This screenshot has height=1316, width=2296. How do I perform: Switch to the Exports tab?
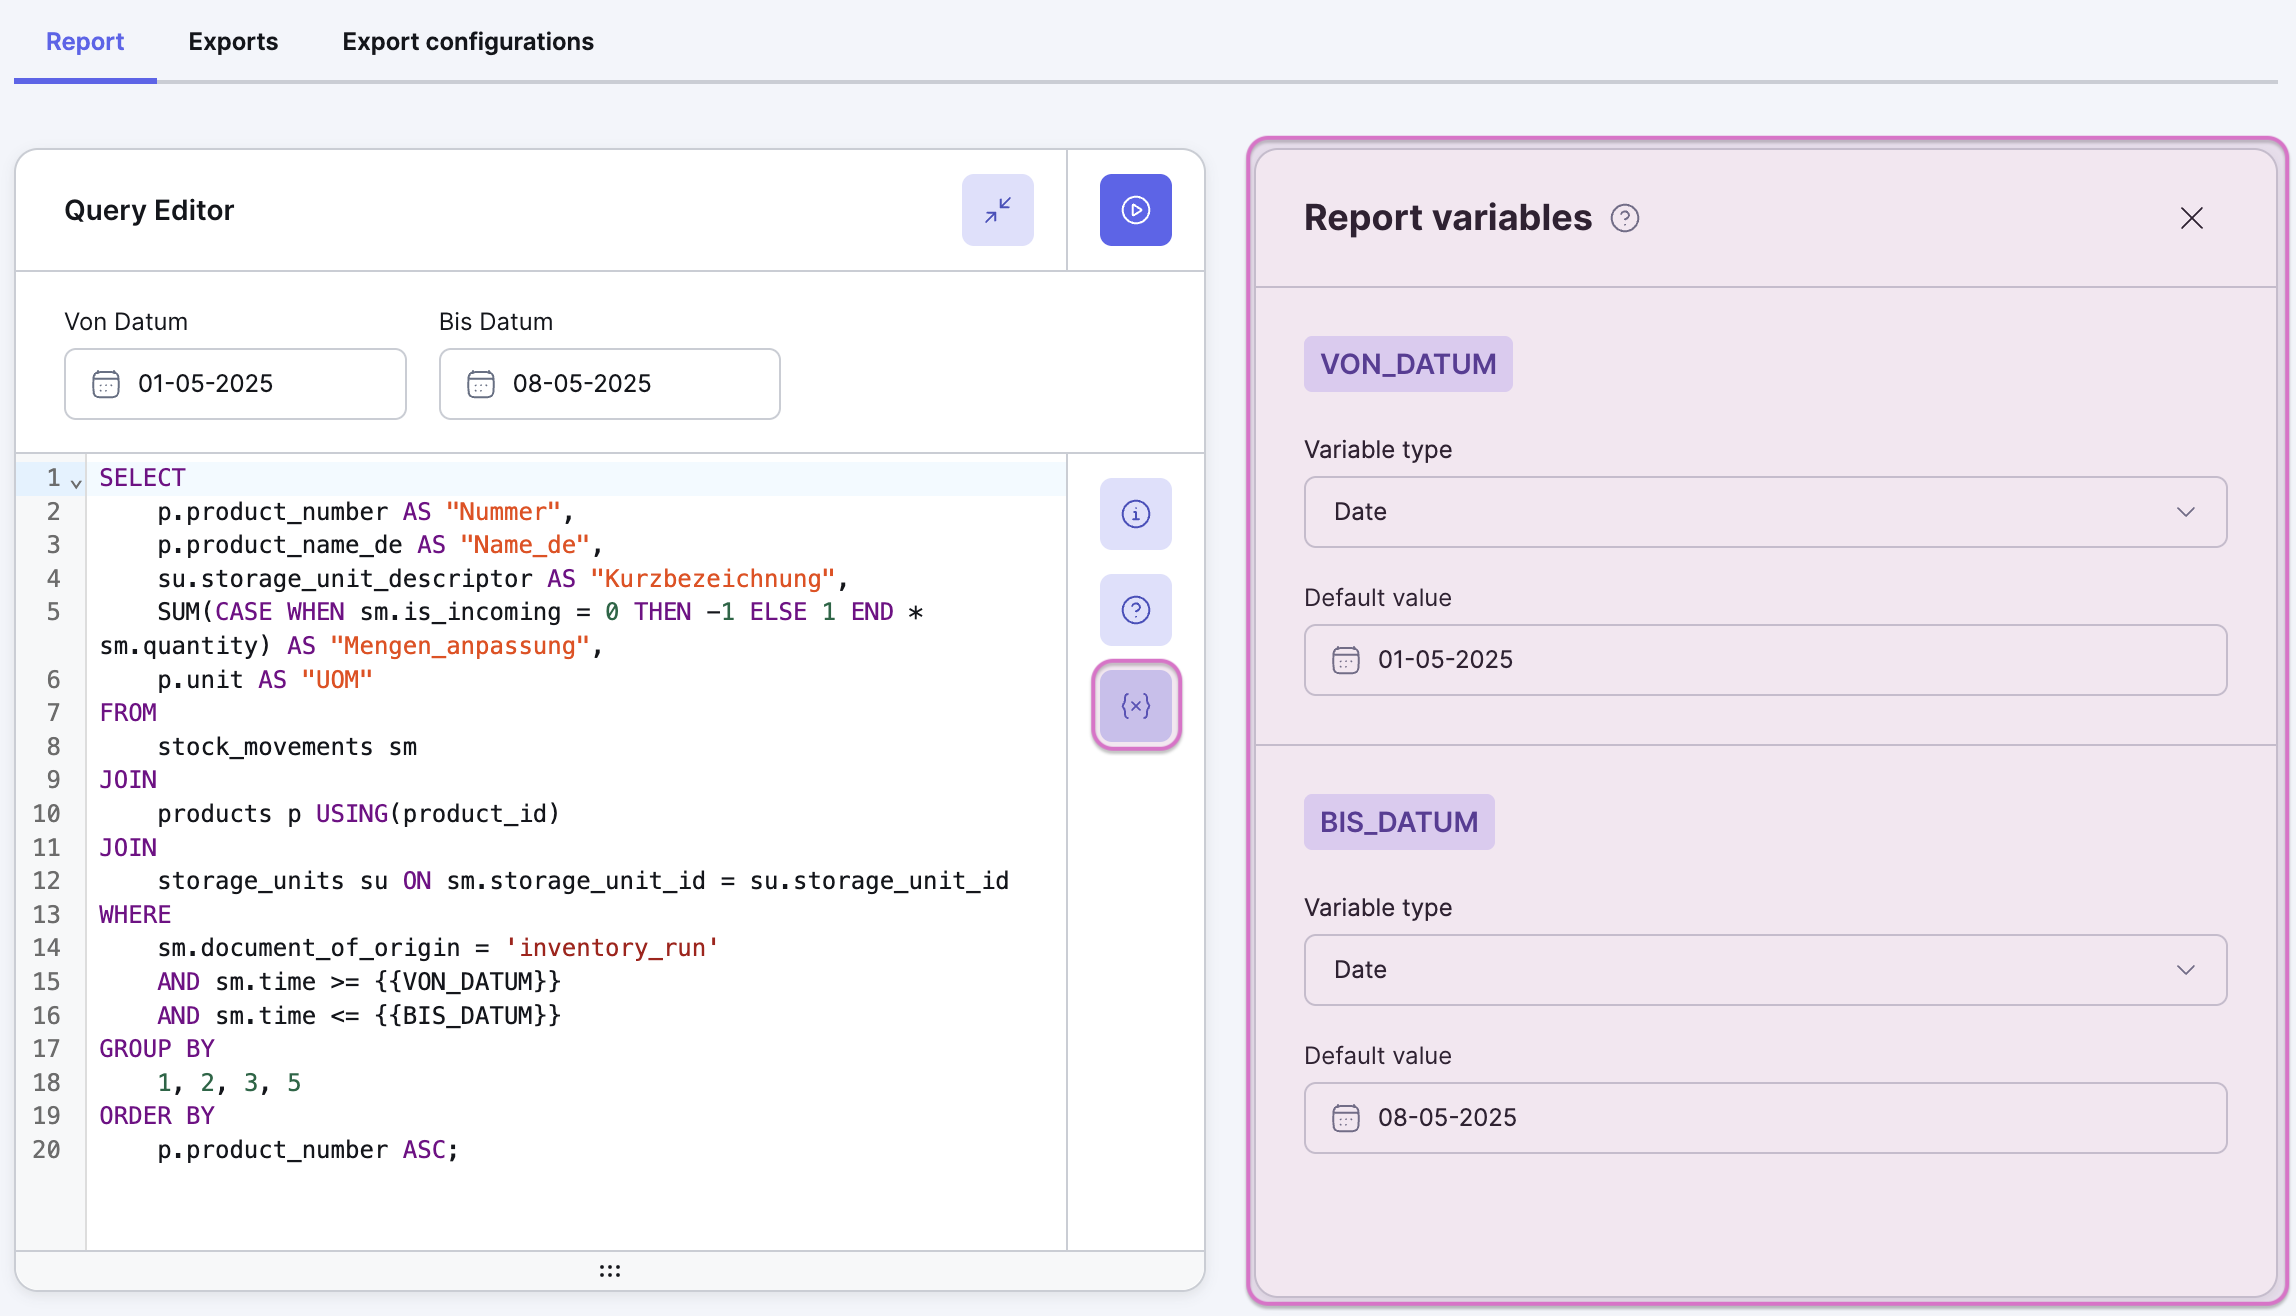click(x=233, y=42)
